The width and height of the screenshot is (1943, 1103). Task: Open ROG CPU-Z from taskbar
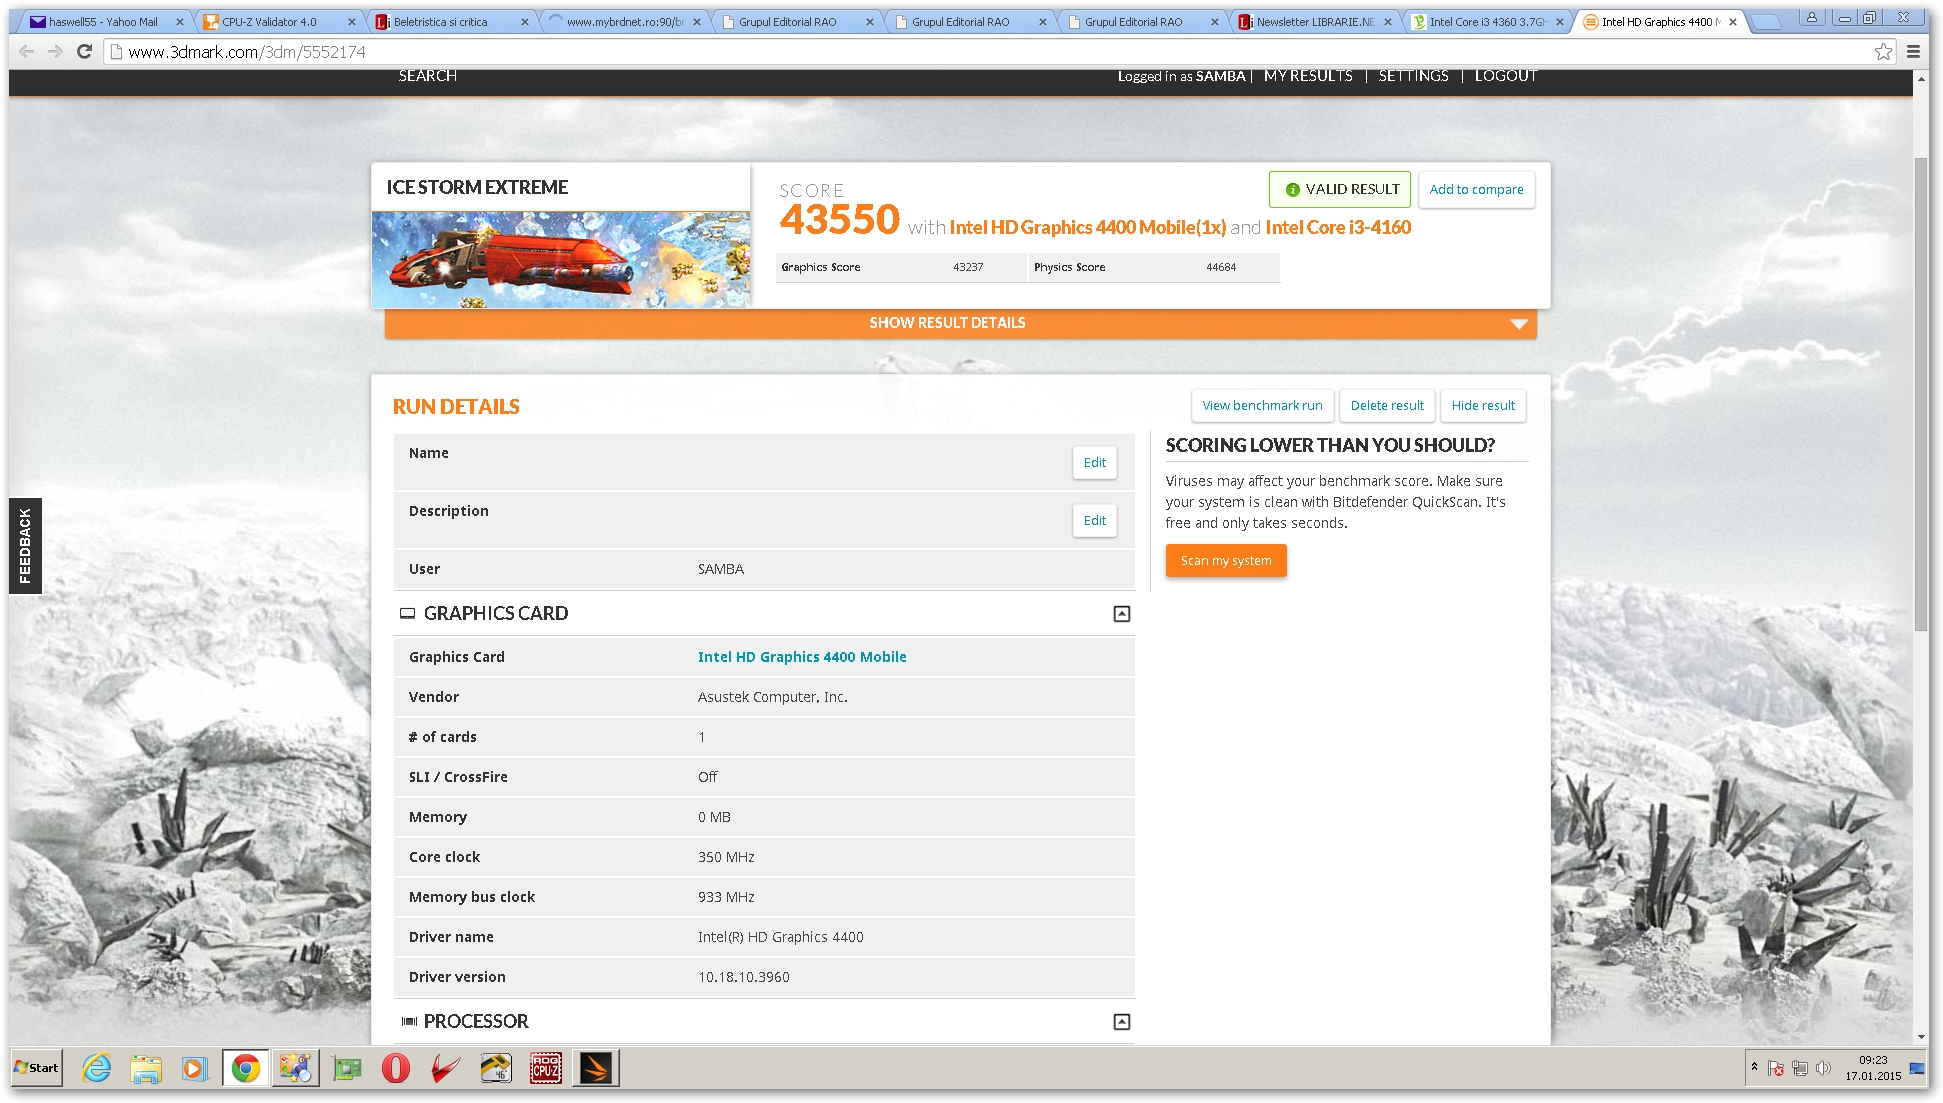click(x=546, y=1068)
